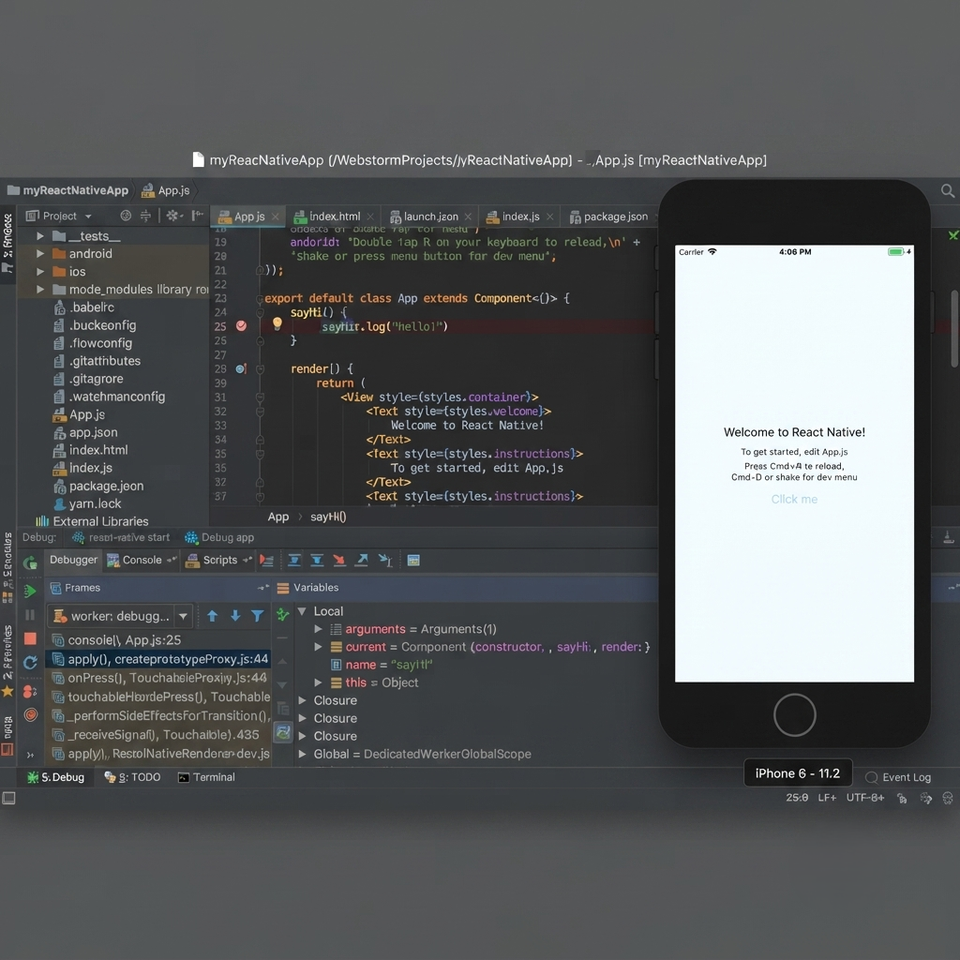Tap Click me in the iPhone simulator

click(x=794, y=499)
